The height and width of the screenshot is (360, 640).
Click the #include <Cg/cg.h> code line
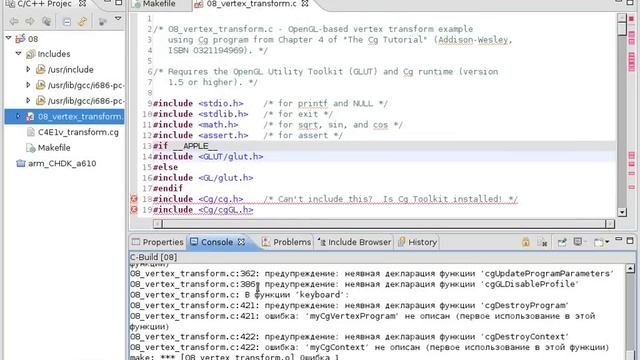tap(335, 199)
